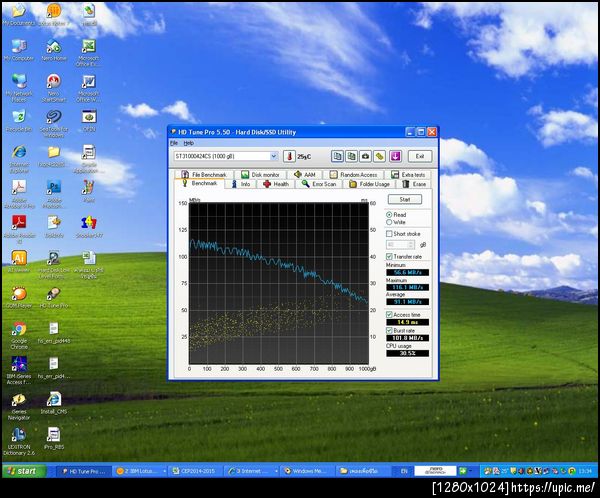Open Microsoft Office Word desktop shortcut
Viewport: 600px width, 498px height.
click(x=89, y=88)
